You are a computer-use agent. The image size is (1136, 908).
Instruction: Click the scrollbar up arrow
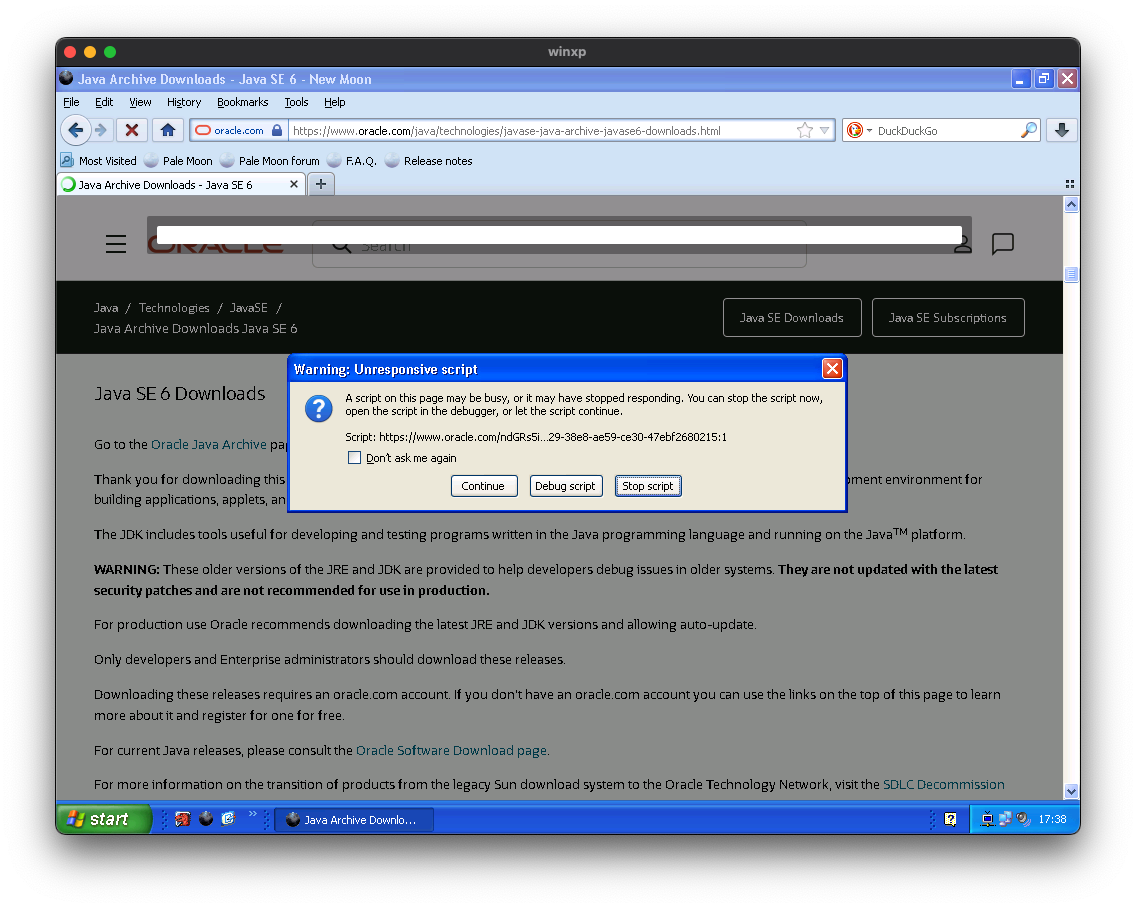tap(1071, 204)
